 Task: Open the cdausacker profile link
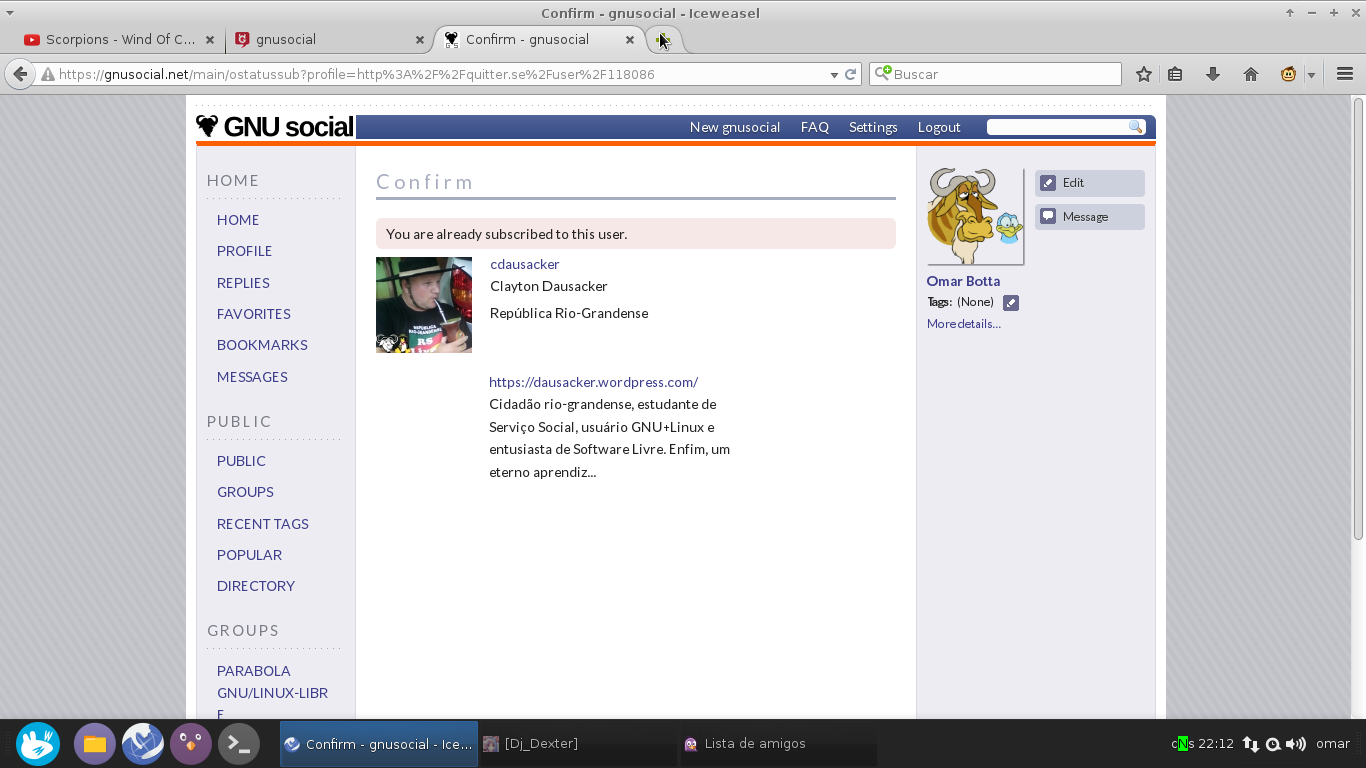(x=525, y=264)
